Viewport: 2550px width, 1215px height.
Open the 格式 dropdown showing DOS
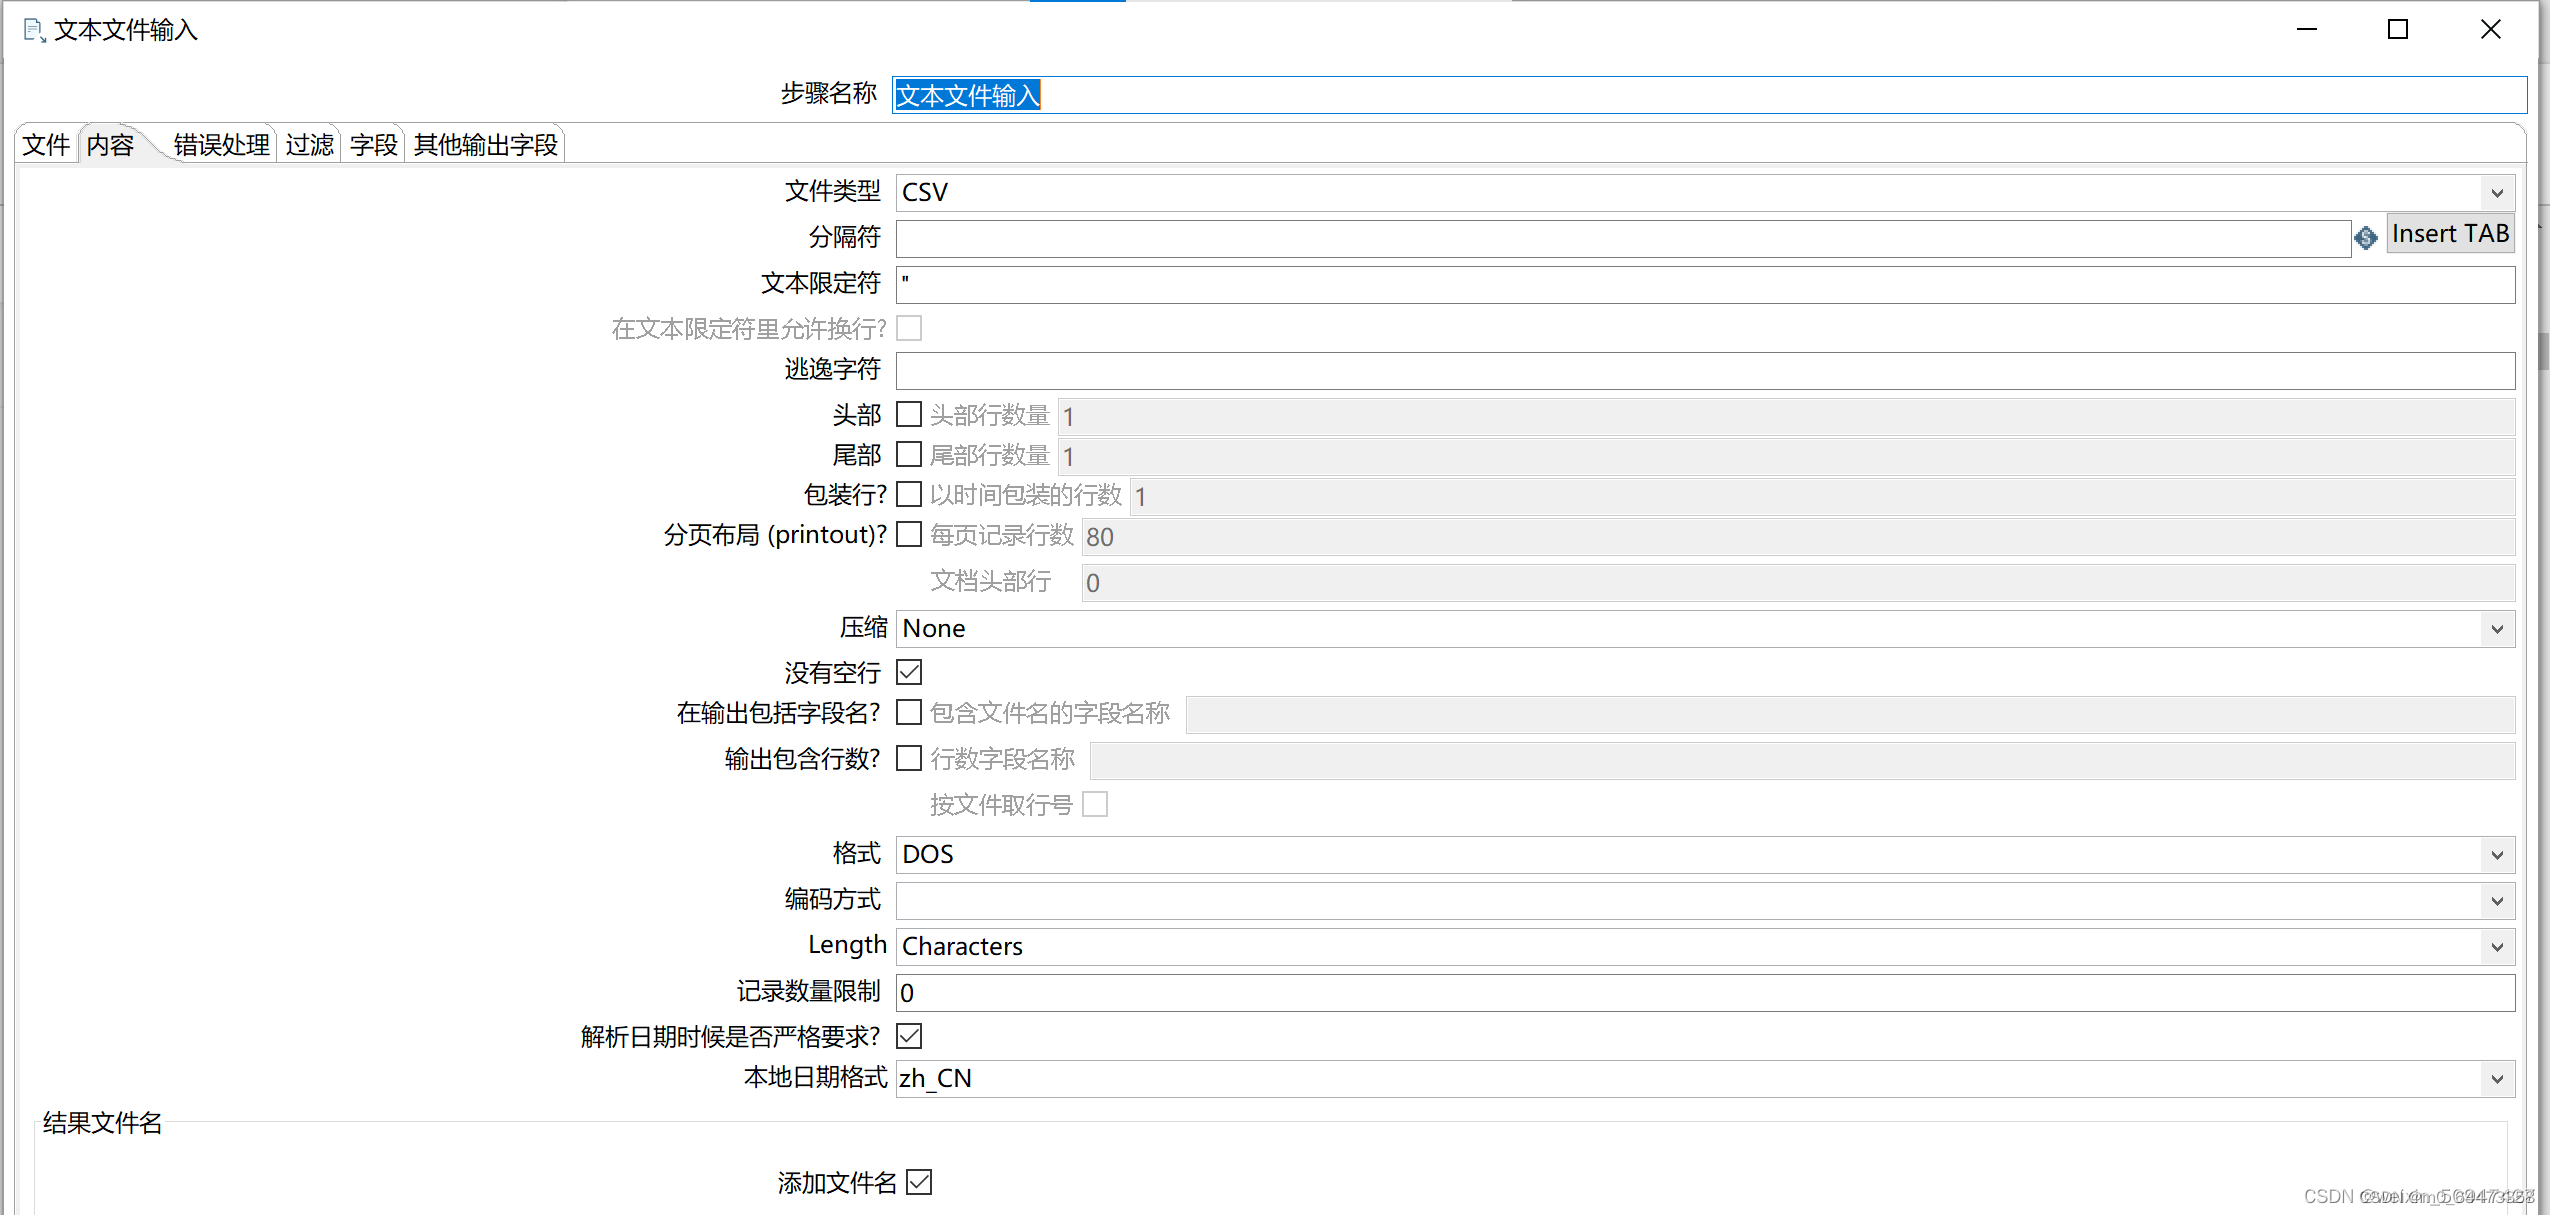click(2497, 854)
